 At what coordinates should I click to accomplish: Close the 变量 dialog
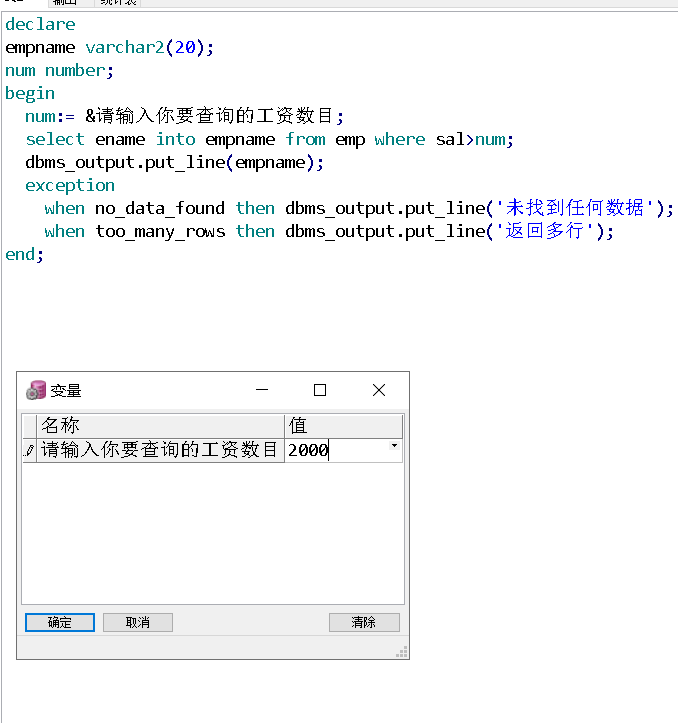tap(379, 390)
